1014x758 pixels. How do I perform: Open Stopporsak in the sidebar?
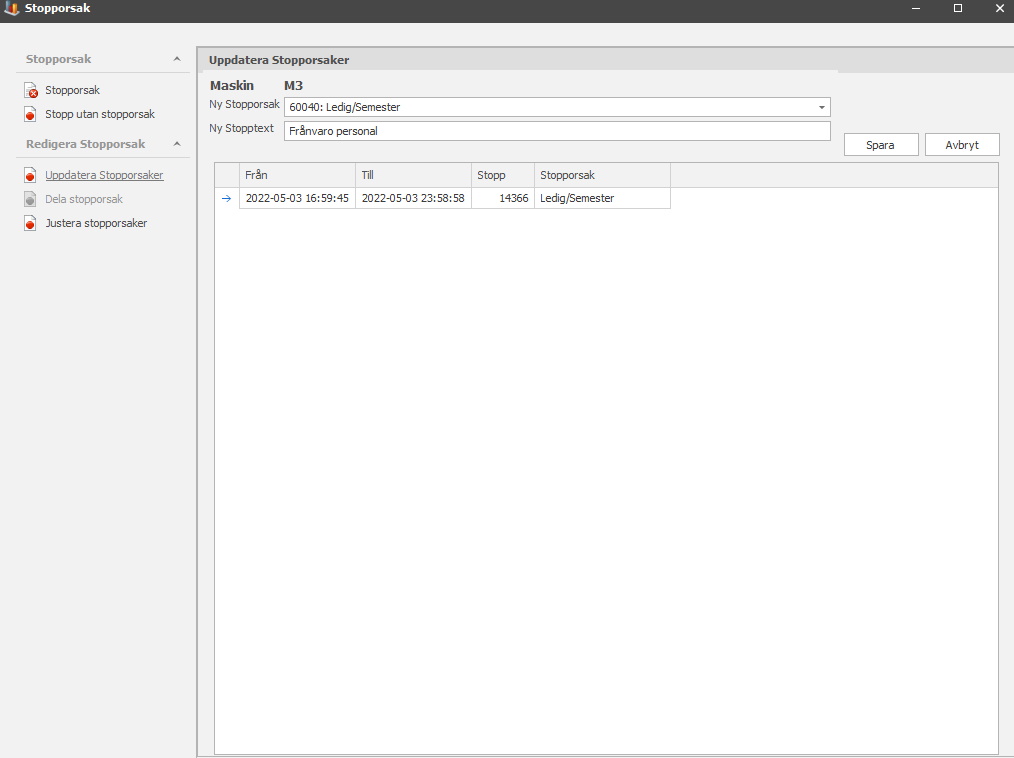tap(72, 90)
